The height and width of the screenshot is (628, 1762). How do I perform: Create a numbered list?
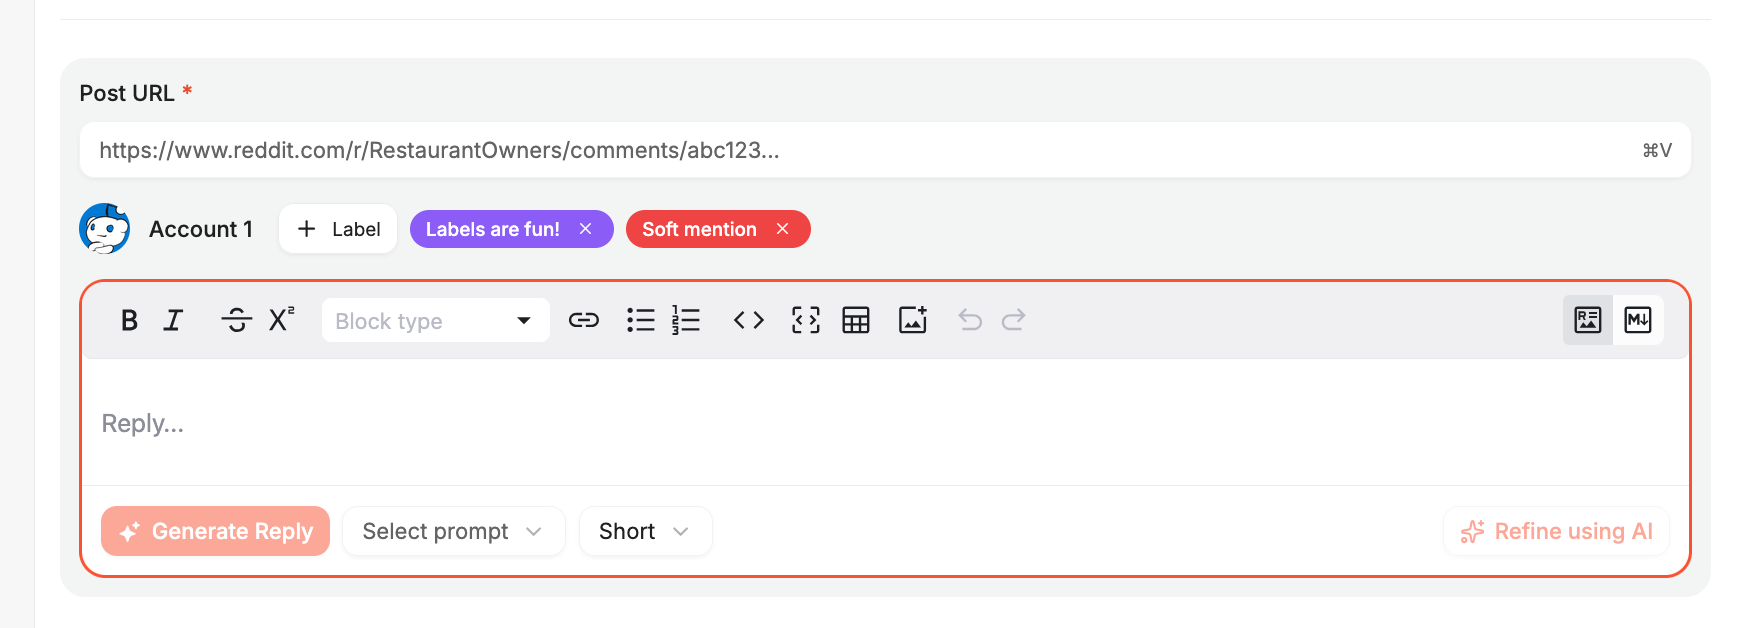click(686, 320)
